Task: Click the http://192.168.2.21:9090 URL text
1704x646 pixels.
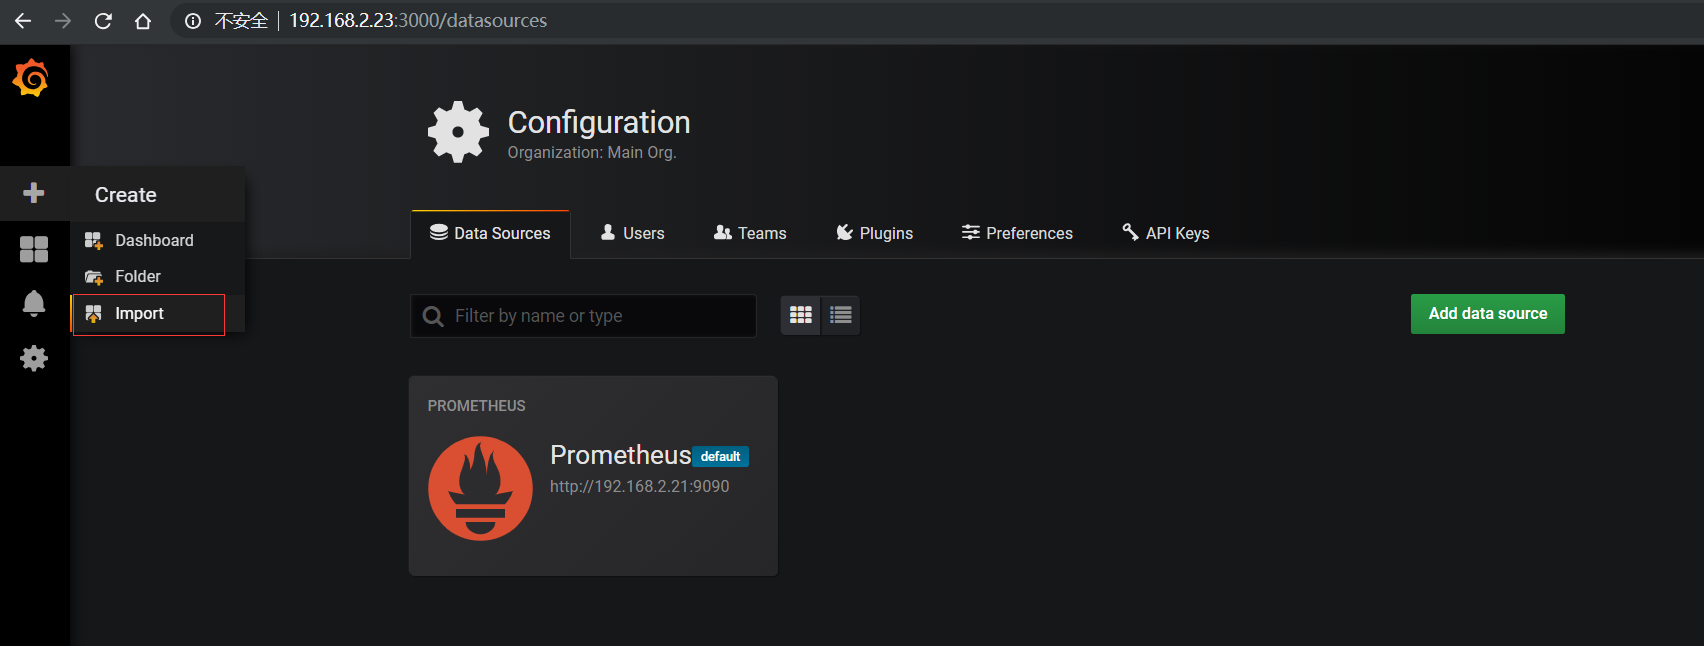Action: tap(640, 486)
